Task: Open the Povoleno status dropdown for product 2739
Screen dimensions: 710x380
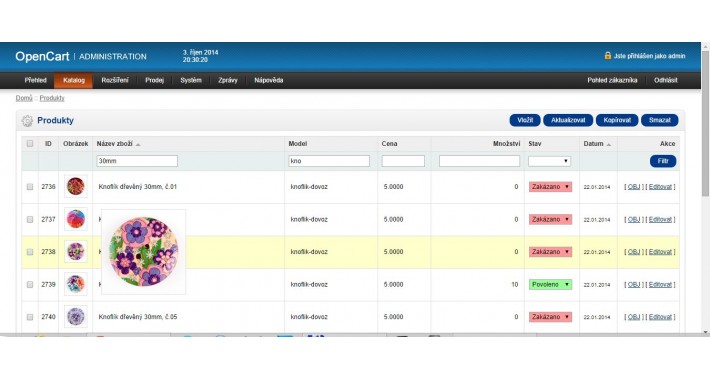Action: pos(550,284)
